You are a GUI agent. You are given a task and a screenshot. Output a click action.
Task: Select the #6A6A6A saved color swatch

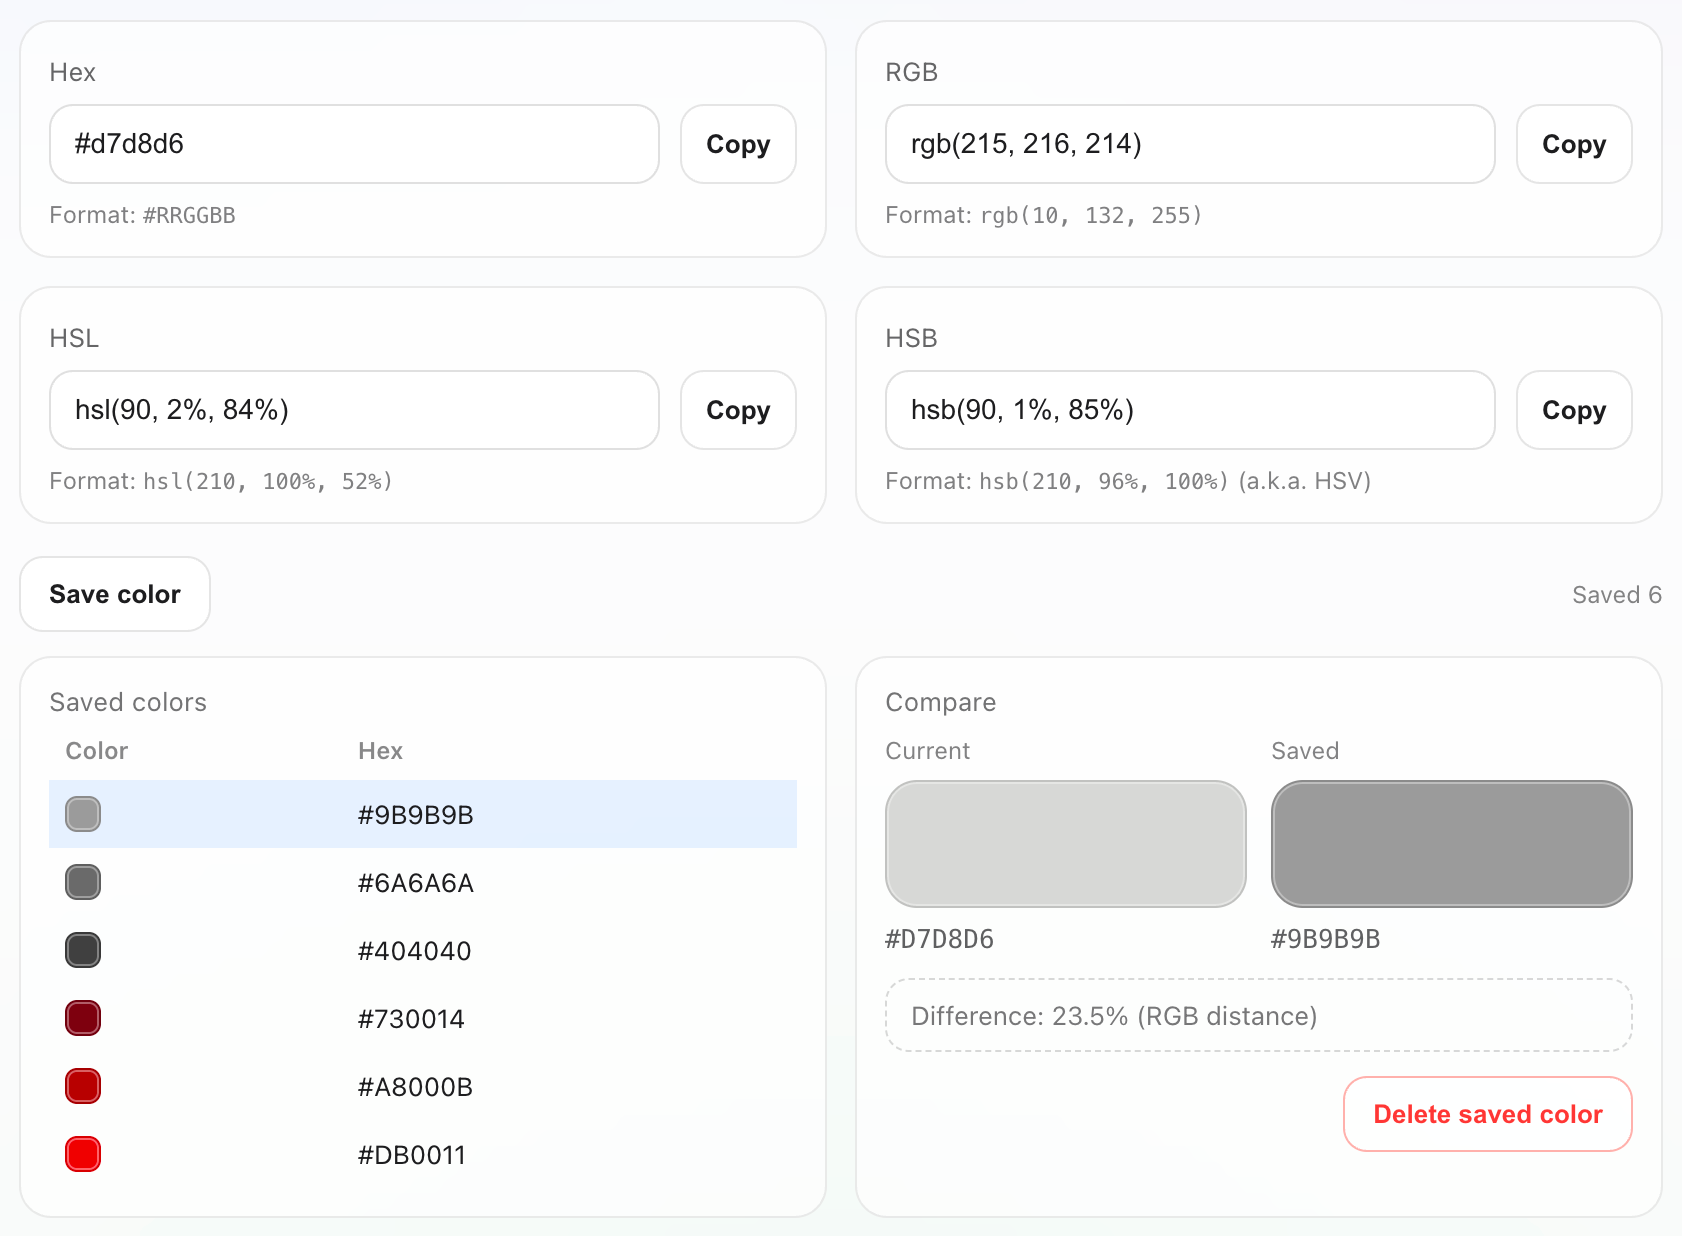tap(83, 882)
